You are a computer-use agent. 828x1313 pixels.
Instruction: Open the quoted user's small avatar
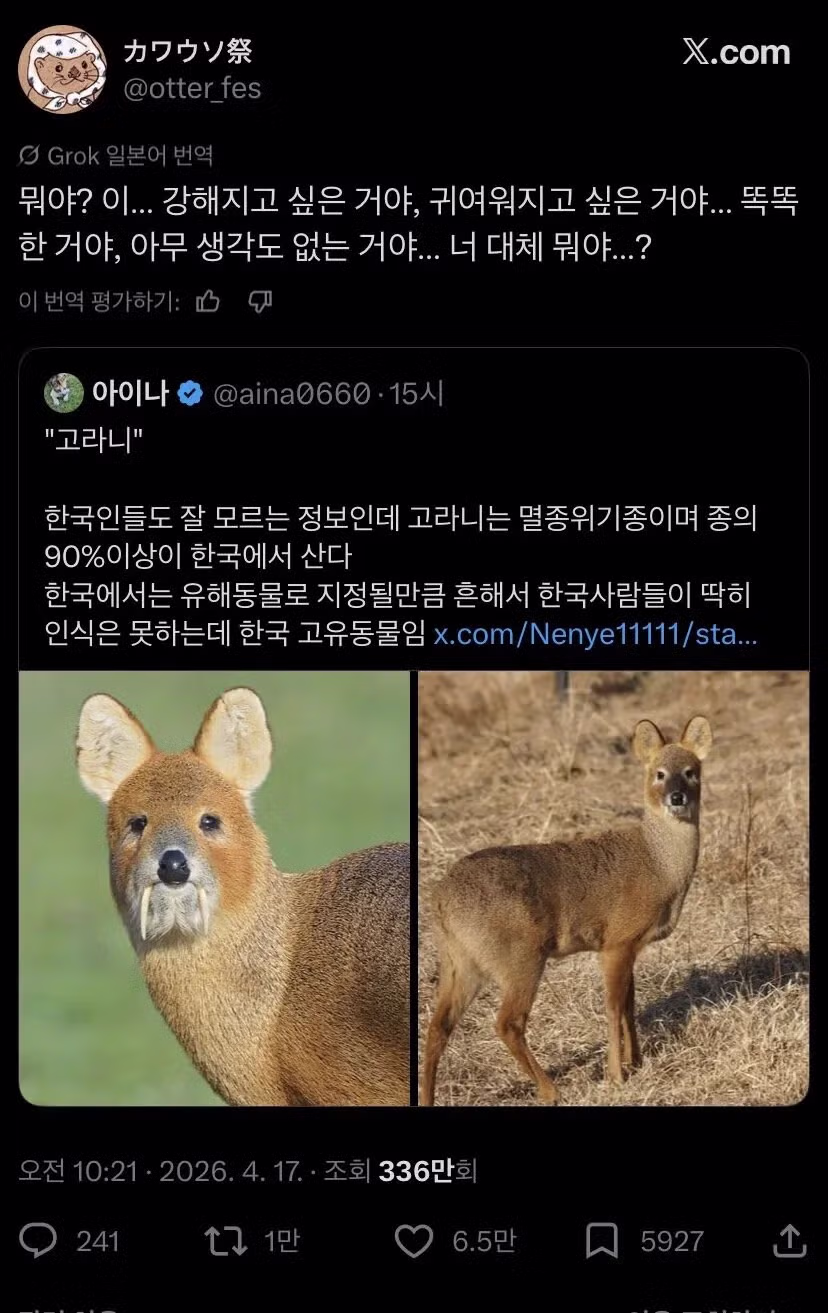63,393
